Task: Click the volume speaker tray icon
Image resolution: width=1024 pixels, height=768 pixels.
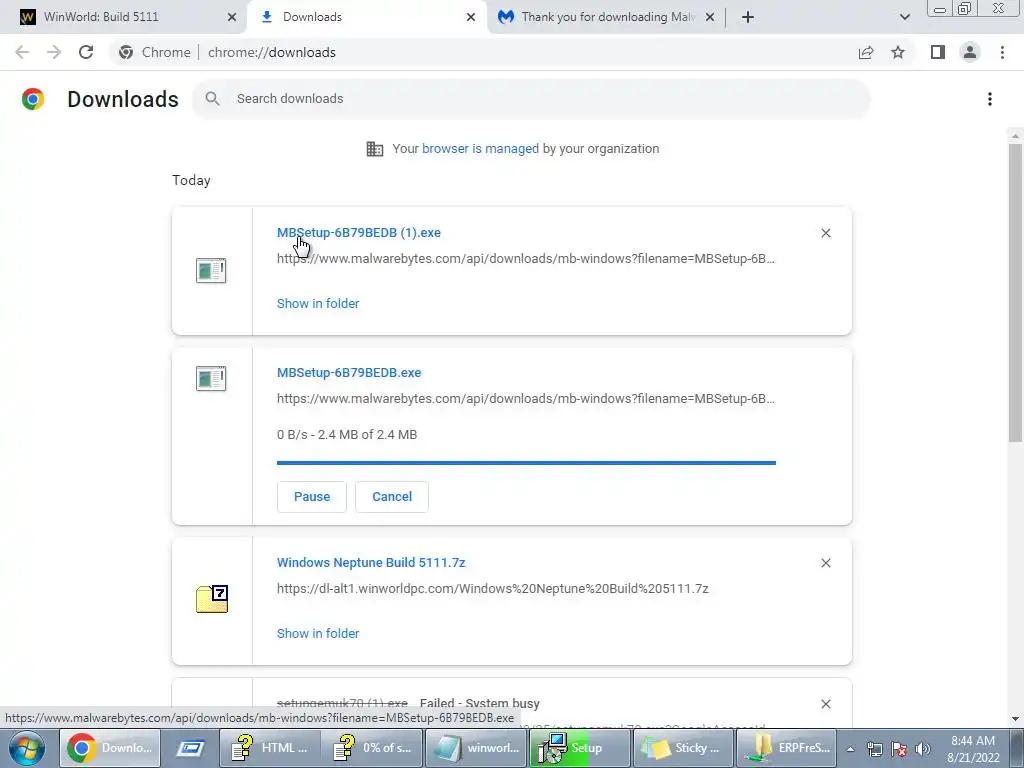Action: [x=923, y=749]
